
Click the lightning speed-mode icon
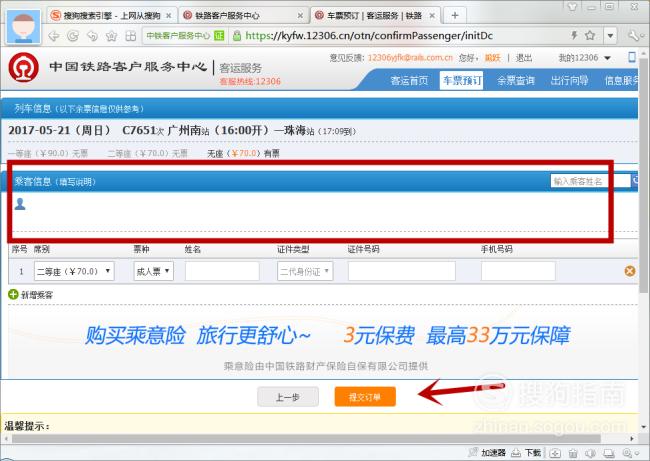click(574, 35)
